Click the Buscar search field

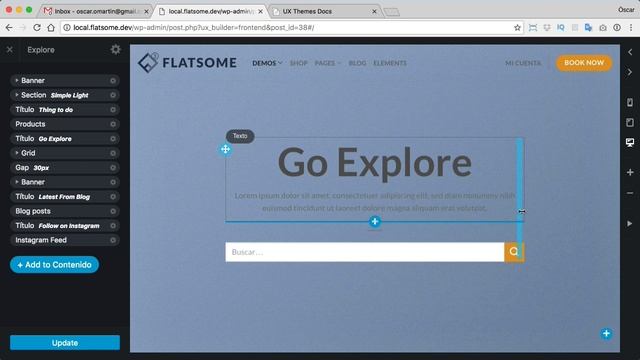tap(364, 252)
